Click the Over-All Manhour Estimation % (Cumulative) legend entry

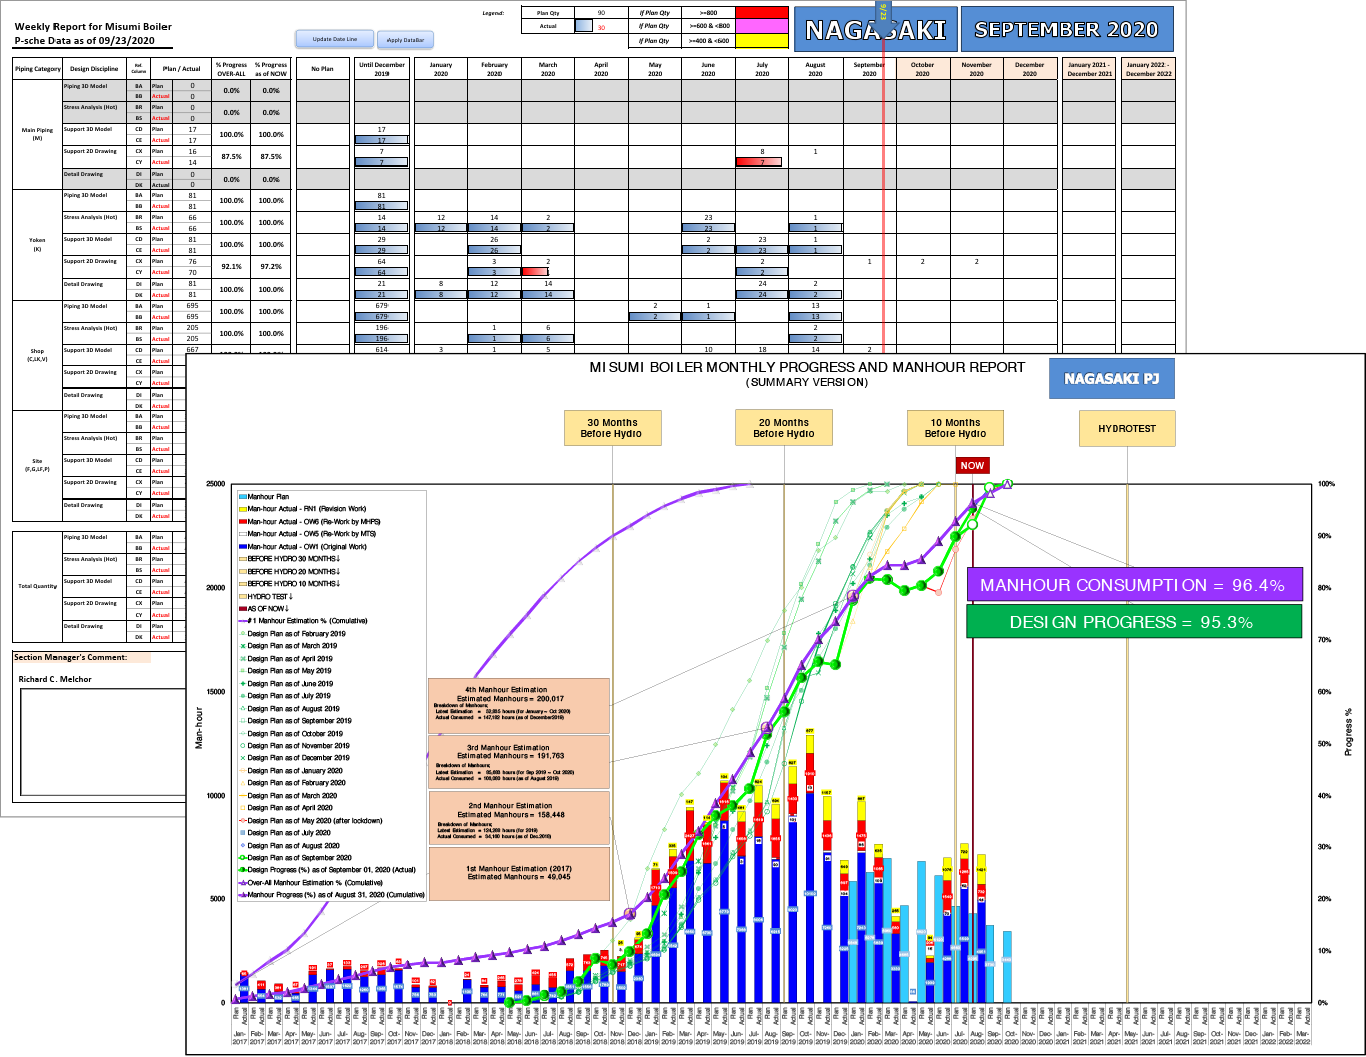pos(310,883)
